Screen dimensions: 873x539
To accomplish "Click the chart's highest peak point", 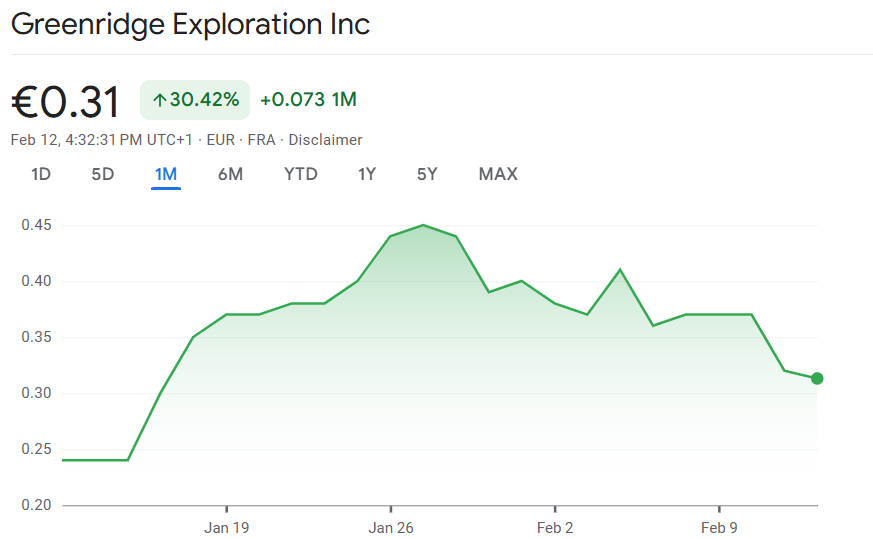I will [x=424, y=225].
